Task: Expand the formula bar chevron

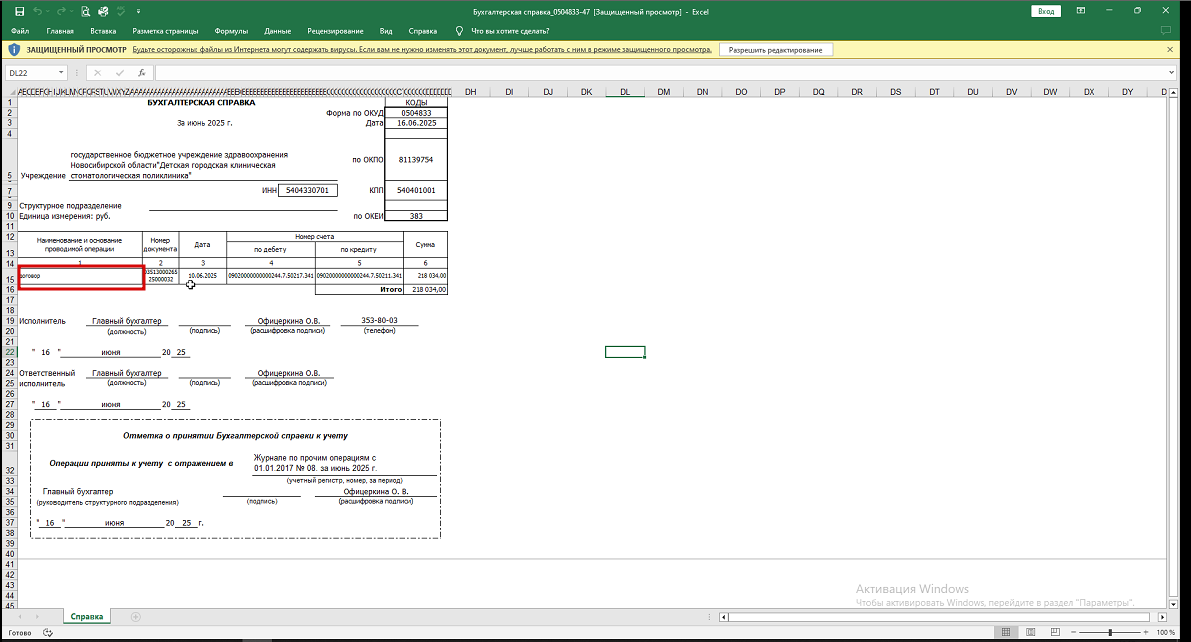Action: (x=1172, y=73)
